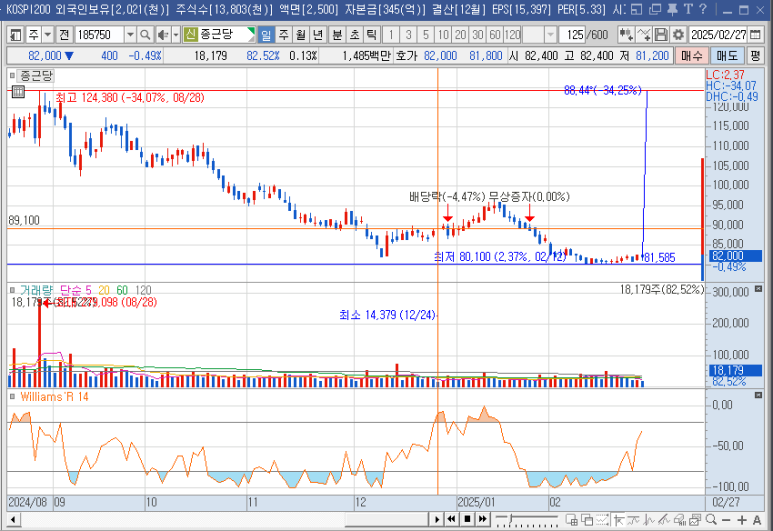The width and height of the screenshot is (773, 531).
Task: Click the 매수 buy button
Action: point(692,56)
